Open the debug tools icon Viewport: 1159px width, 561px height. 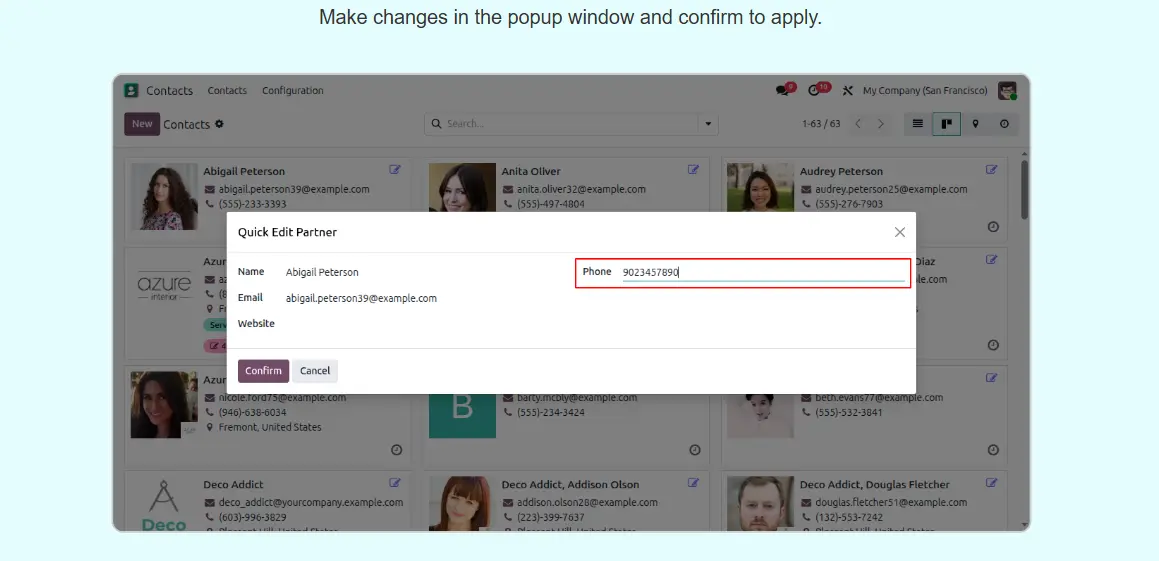click(x=847, y=91)
